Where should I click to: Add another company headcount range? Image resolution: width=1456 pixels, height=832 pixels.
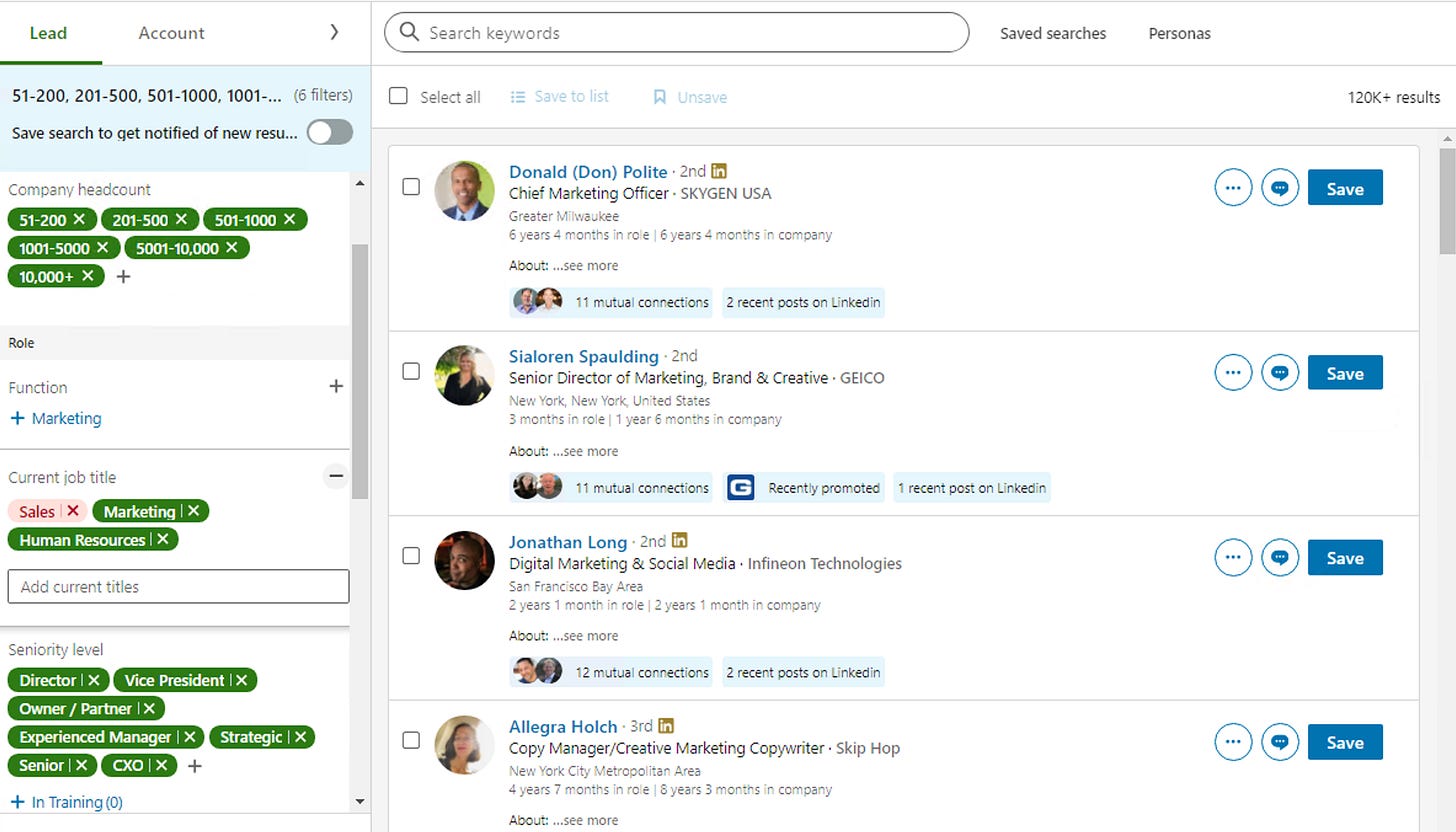[123, 276]
